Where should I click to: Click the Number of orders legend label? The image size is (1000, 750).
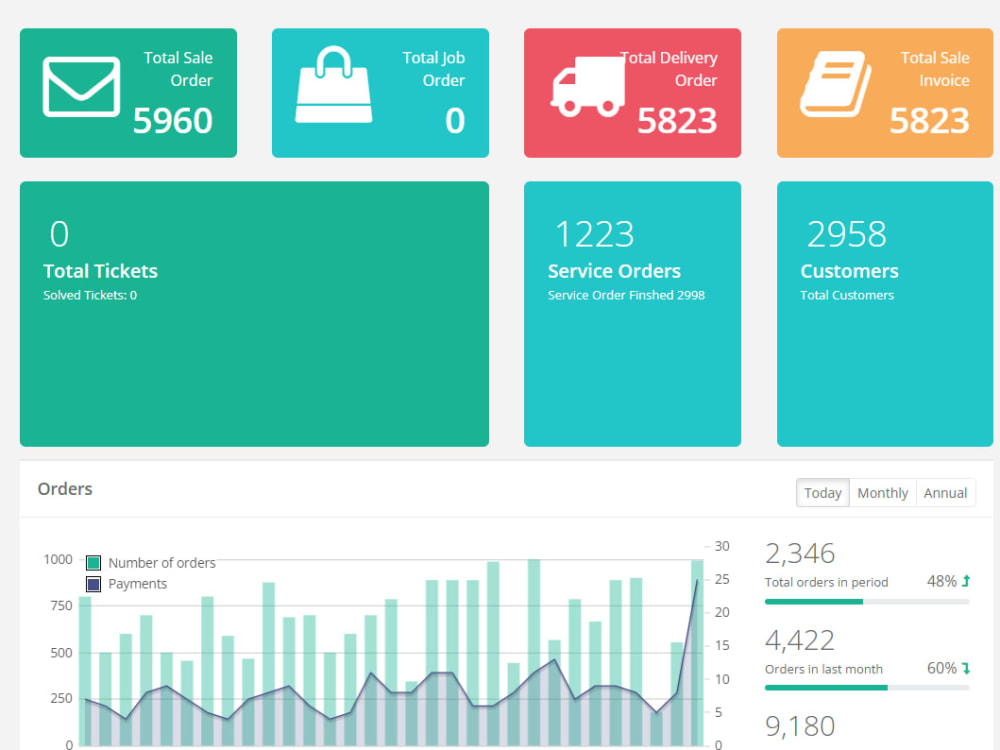pyautogui.click(x=162, y=562)
